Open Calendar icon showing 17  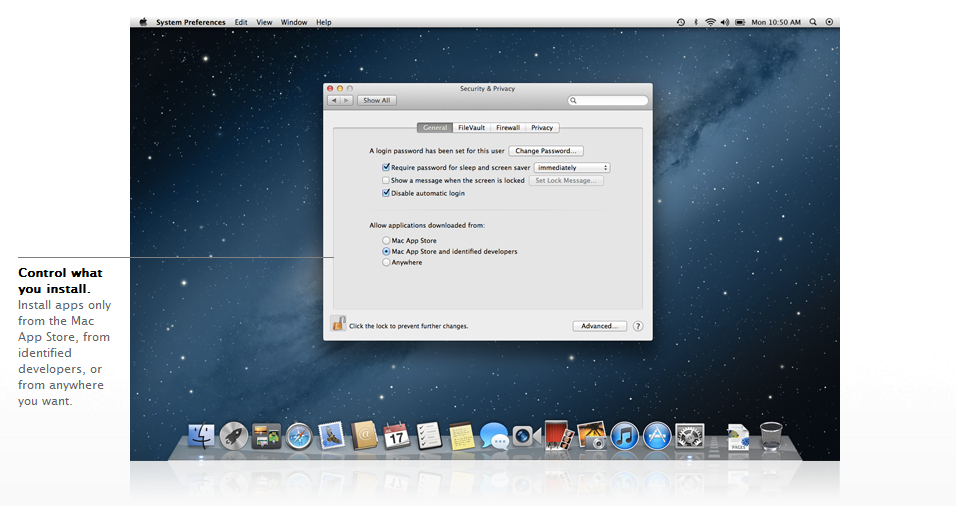396,437
